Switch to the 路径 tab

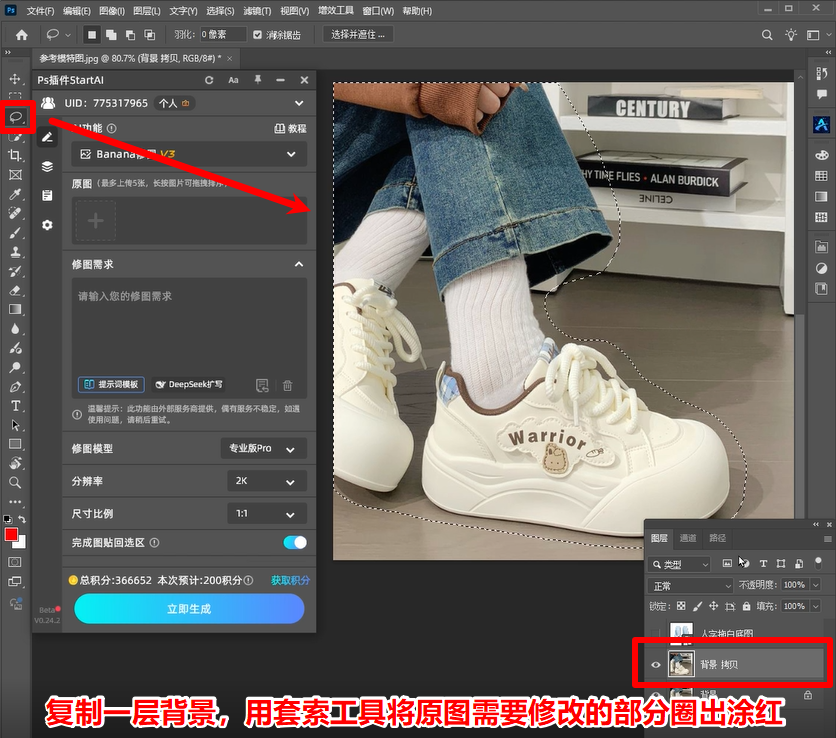click(718, 538)
